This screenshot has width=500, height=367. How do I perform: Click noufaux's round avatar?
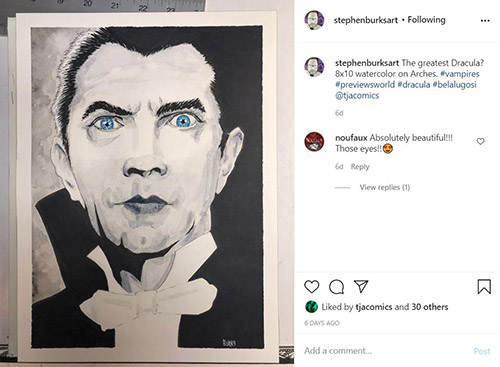(x=314, y=142)
